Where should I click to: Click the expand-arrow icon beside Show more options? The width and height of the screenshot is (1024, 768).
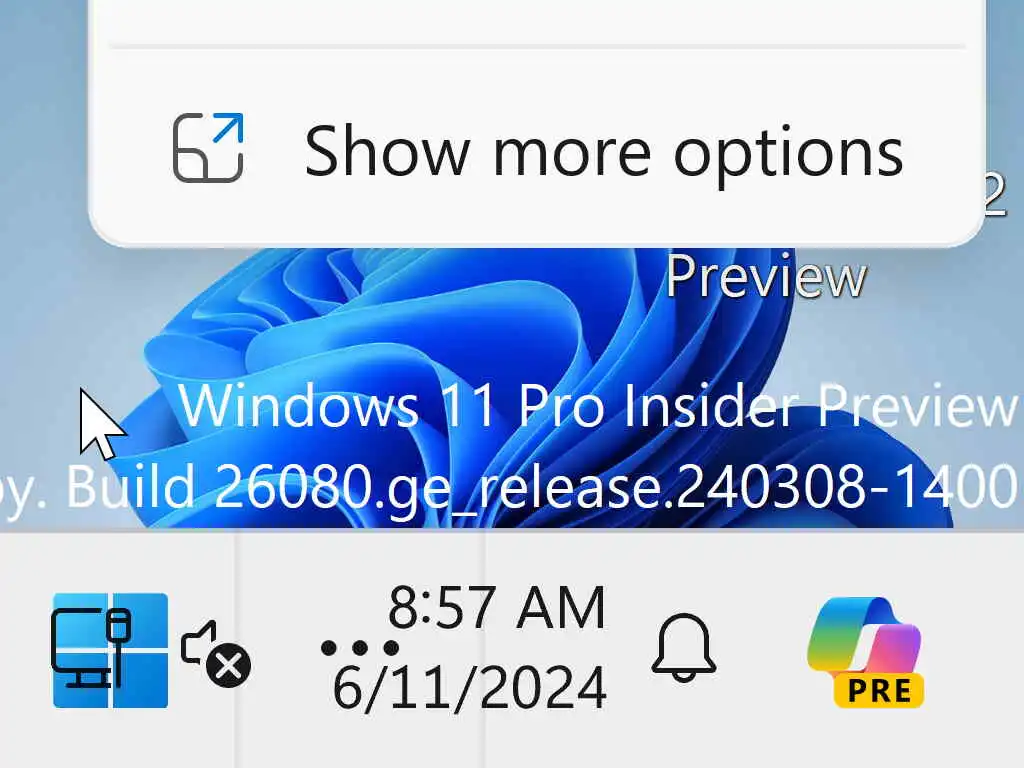(x=208, y=148)
